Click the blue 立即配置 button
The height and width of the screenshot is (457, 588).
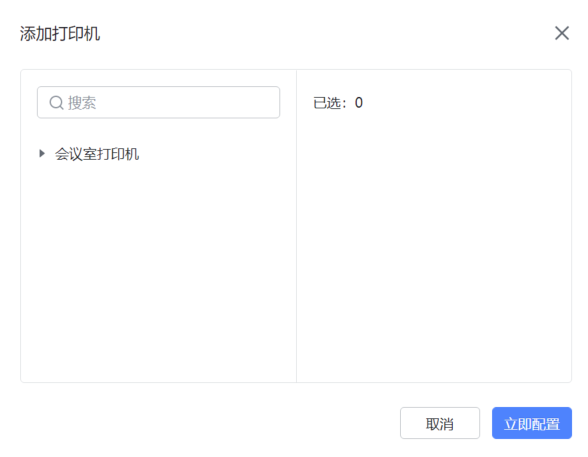click(x=531, y=423)
